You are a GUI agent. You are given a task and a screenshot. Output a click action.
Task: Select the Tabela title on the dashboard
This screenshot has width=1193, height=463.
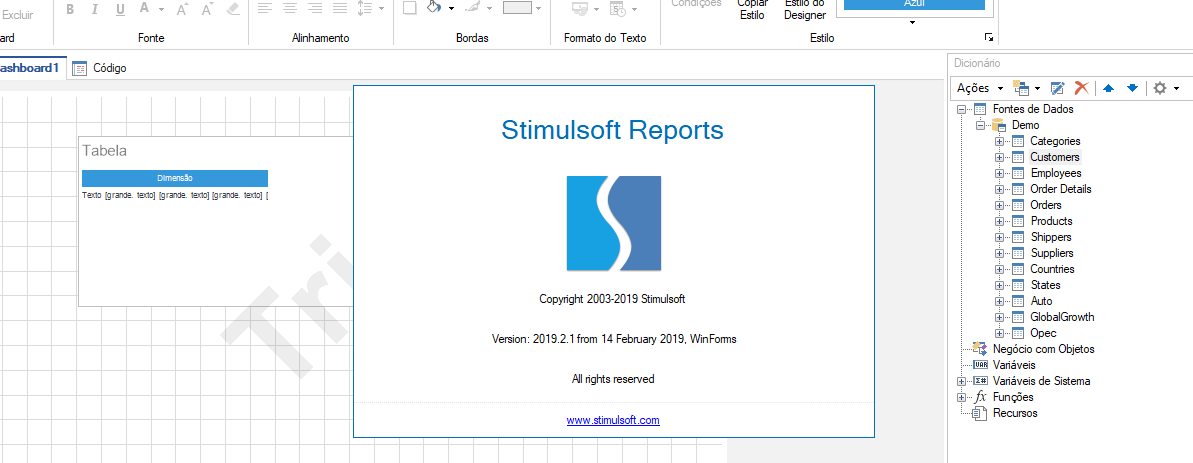[x=104, y=151]
